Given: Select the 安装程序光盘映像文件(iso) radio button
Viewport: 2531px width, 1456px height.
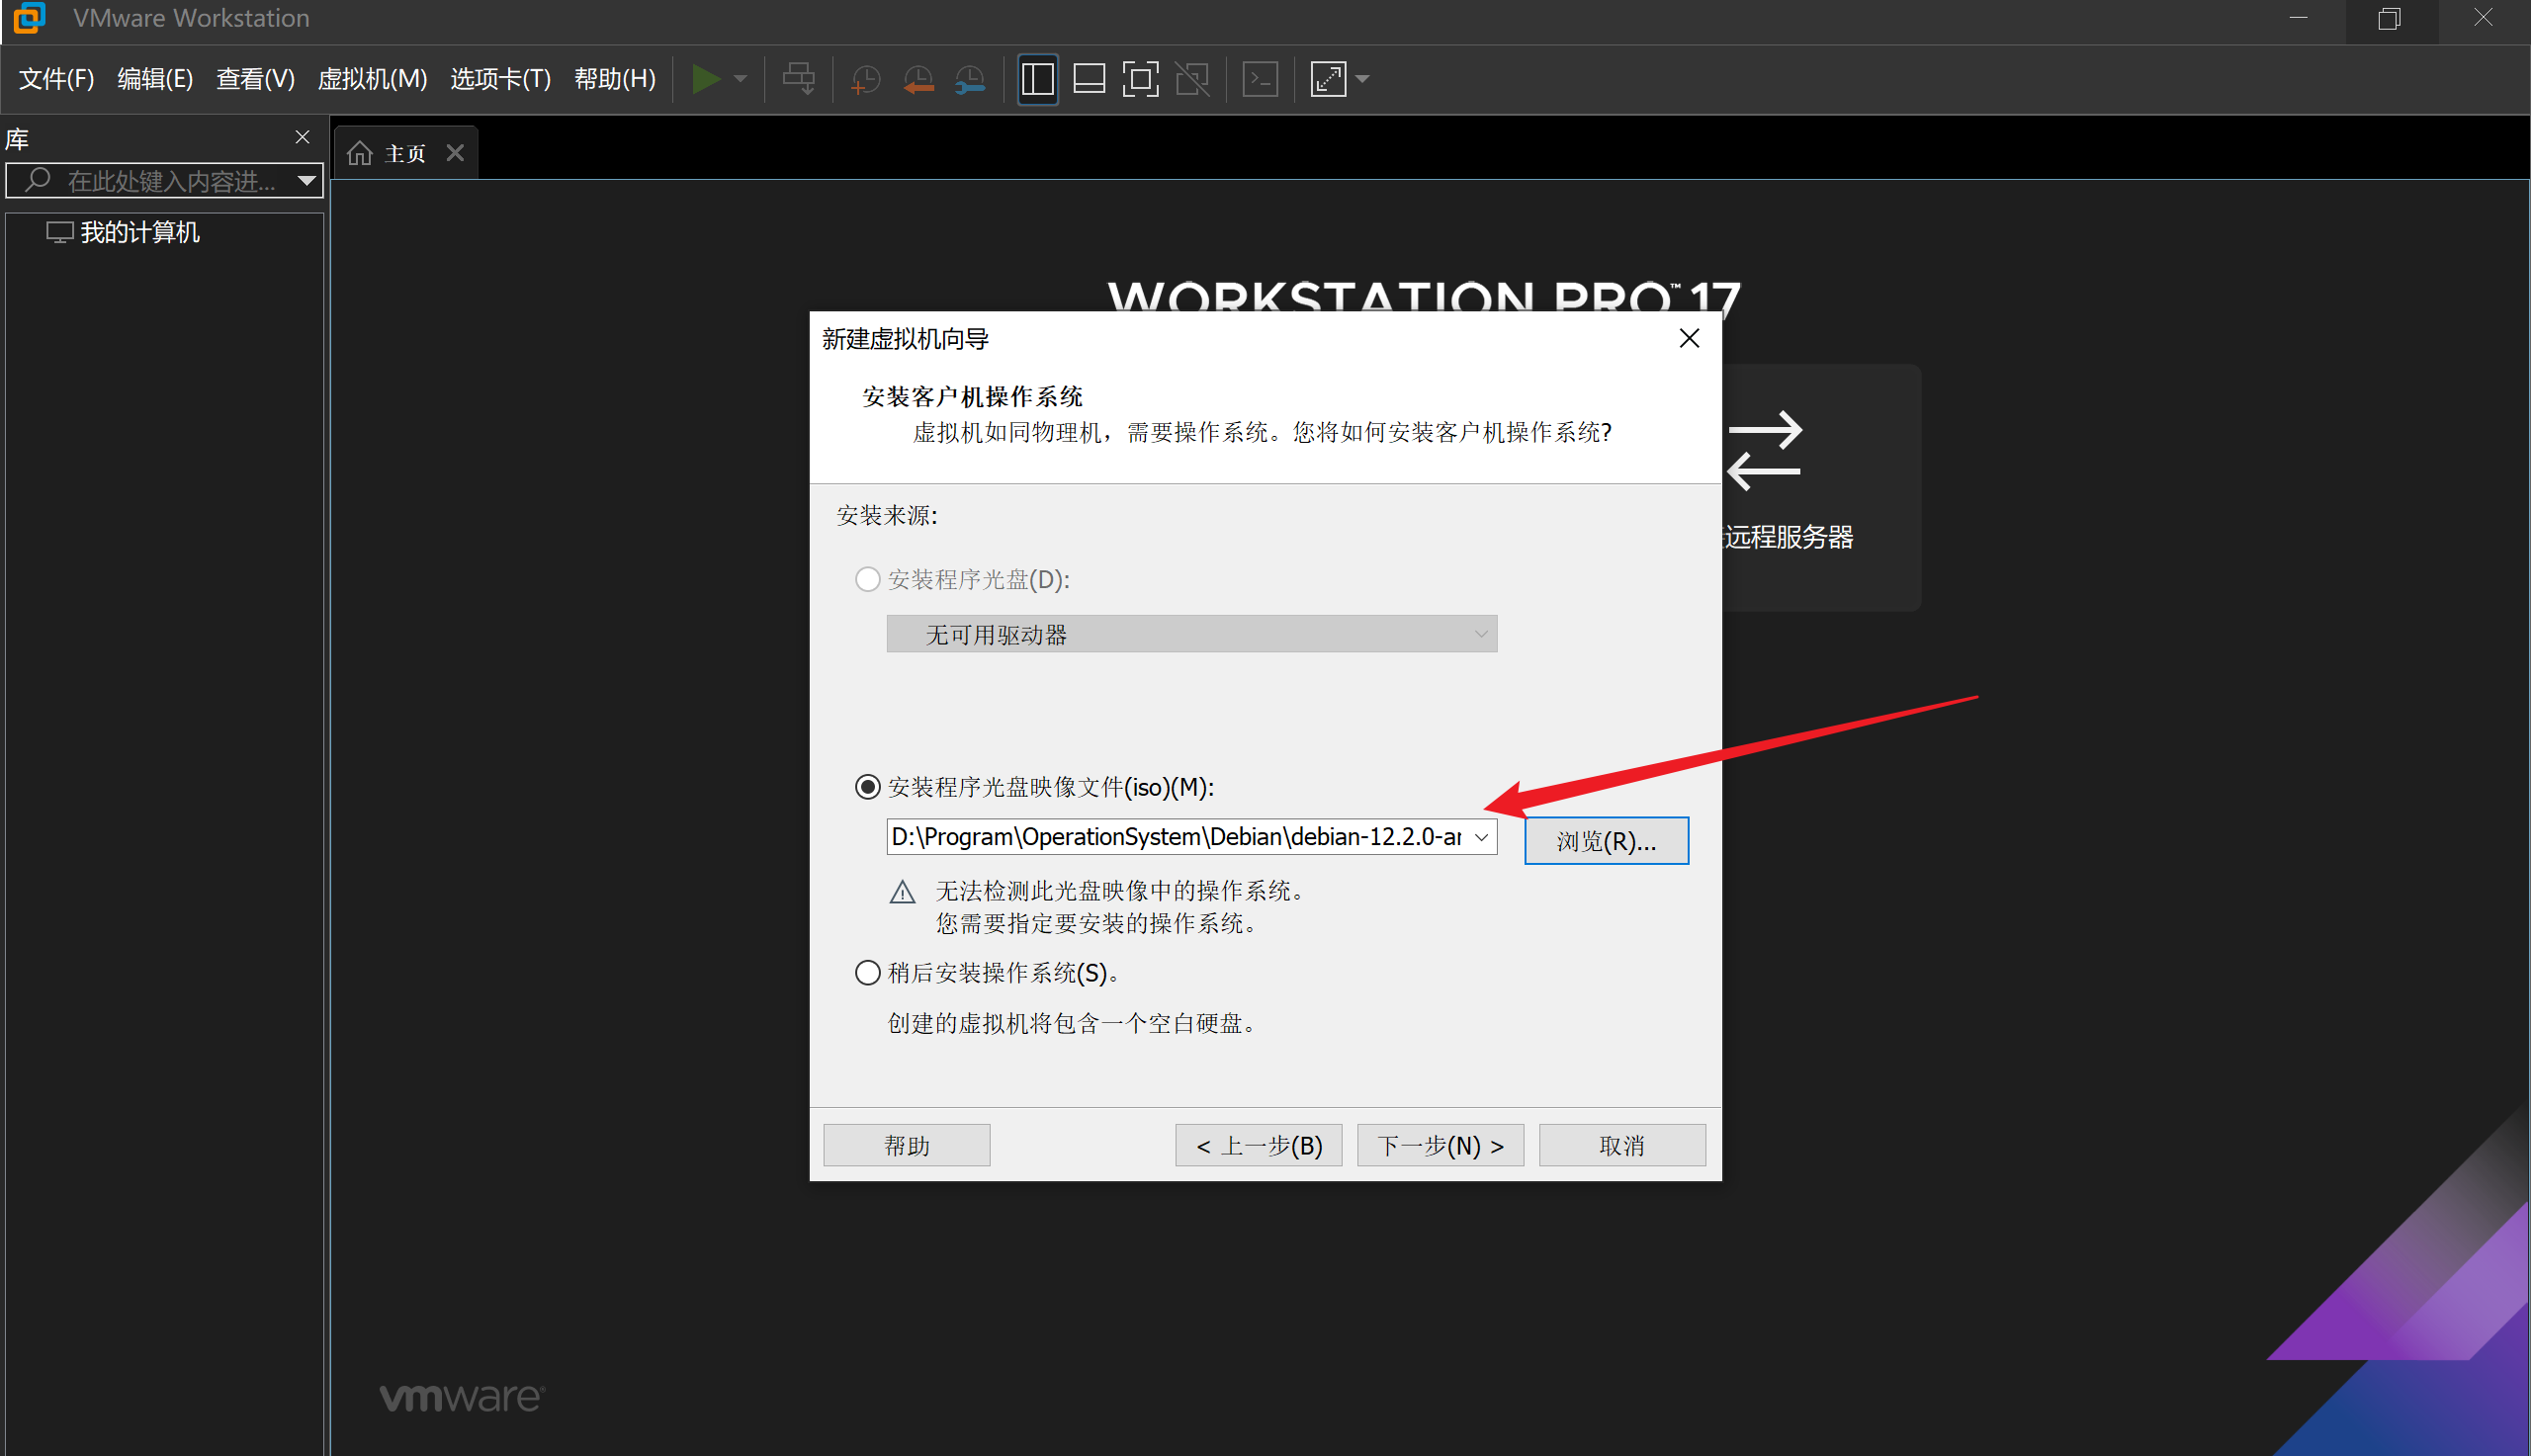Looking at the screenshot, I should [x=867, y=787].
